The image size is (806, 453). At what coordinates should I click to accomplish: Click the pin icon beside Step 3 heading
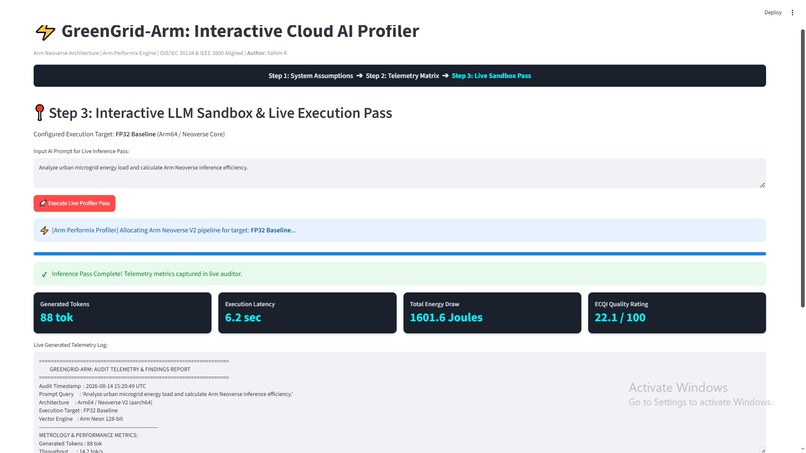(39, 113)
